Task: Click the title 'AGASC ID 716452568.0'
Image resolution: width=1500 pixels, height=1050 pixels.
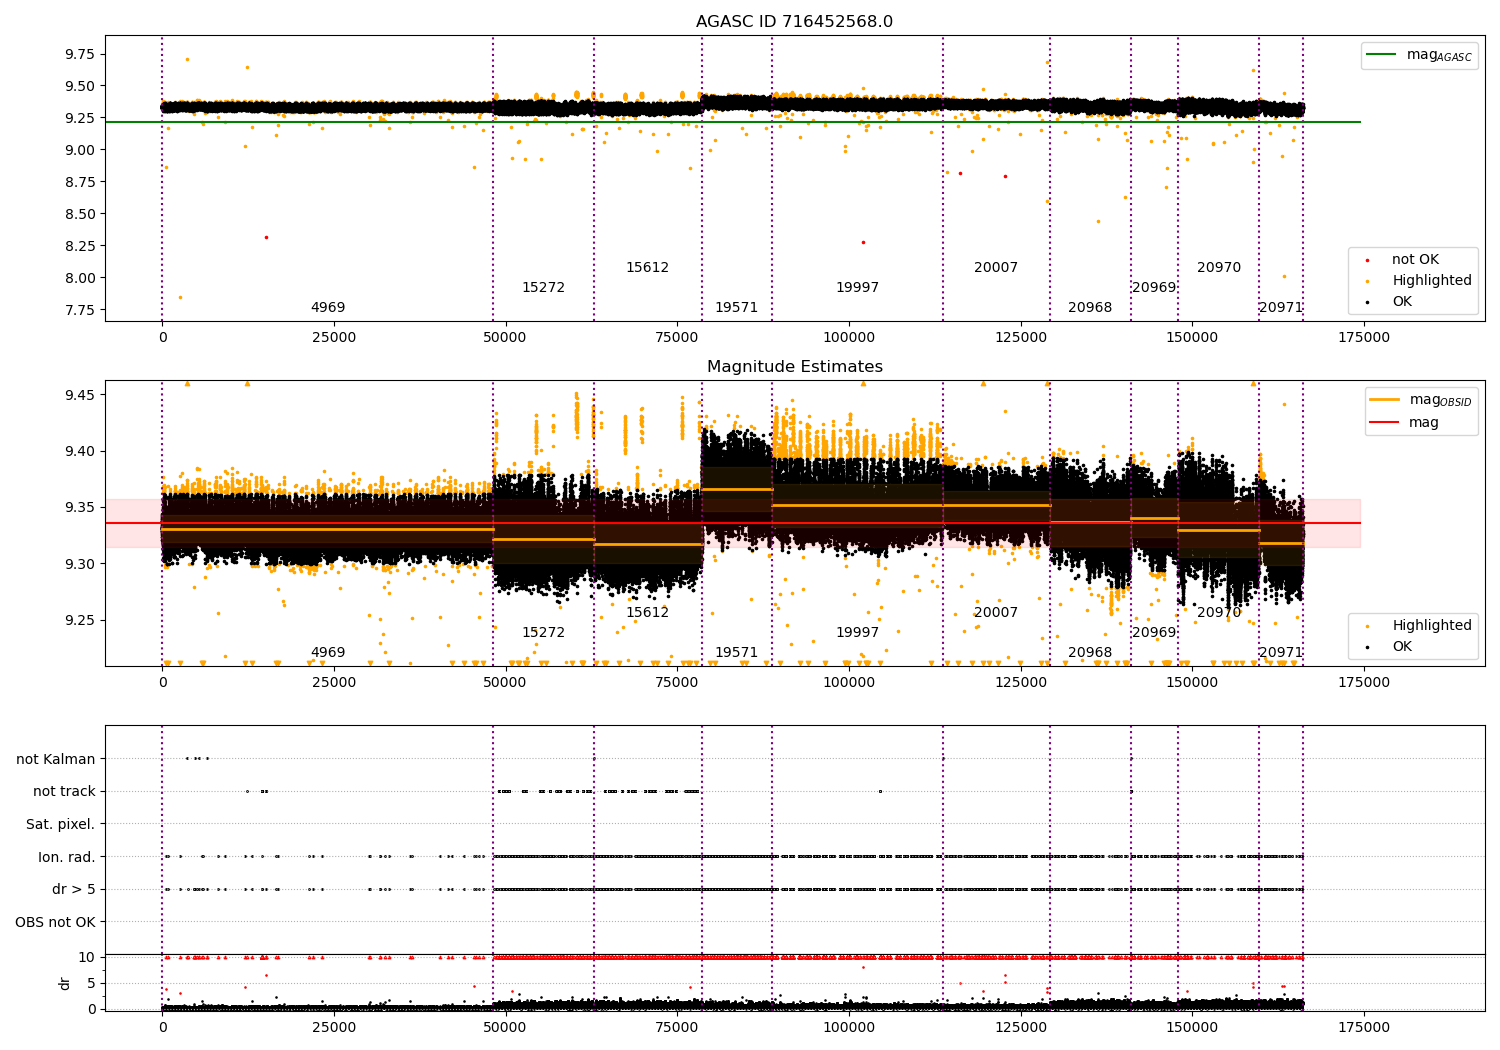Action: tap(794, 22)
